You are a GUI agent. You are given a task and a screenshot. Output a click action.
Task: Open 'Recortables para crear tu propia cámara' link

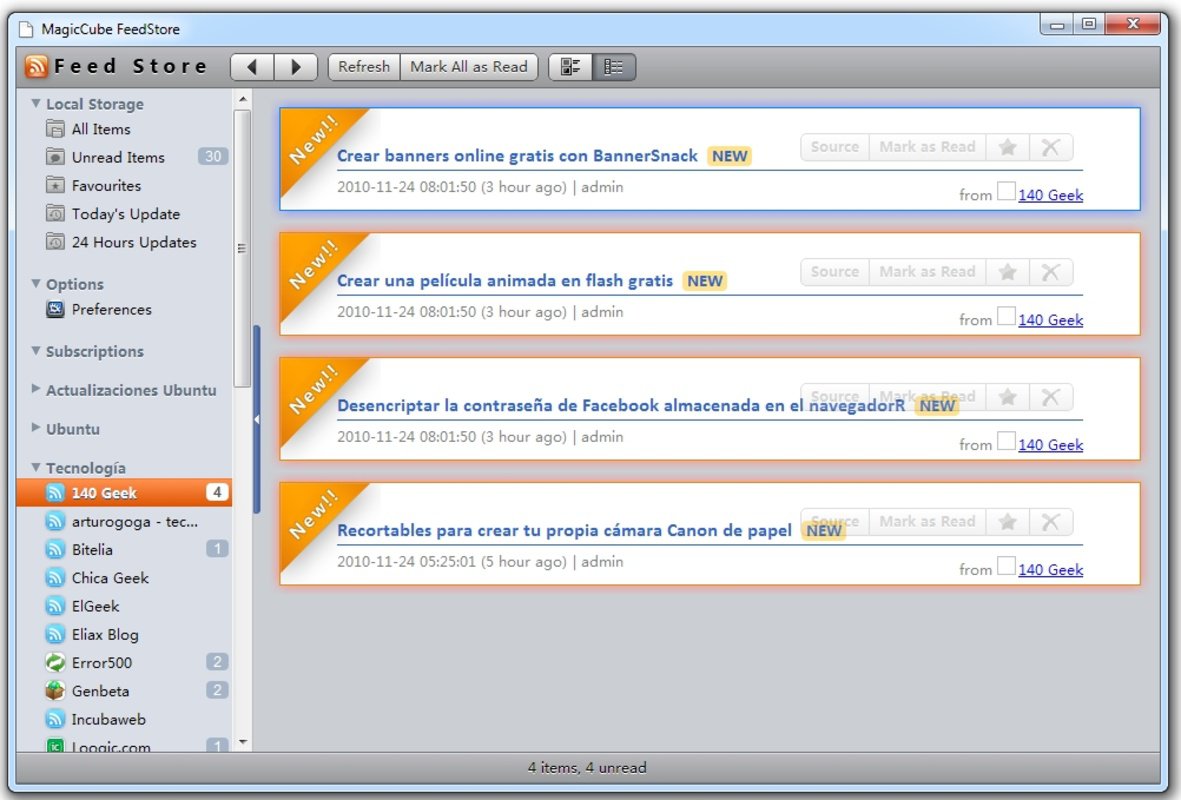coord(564,531)
